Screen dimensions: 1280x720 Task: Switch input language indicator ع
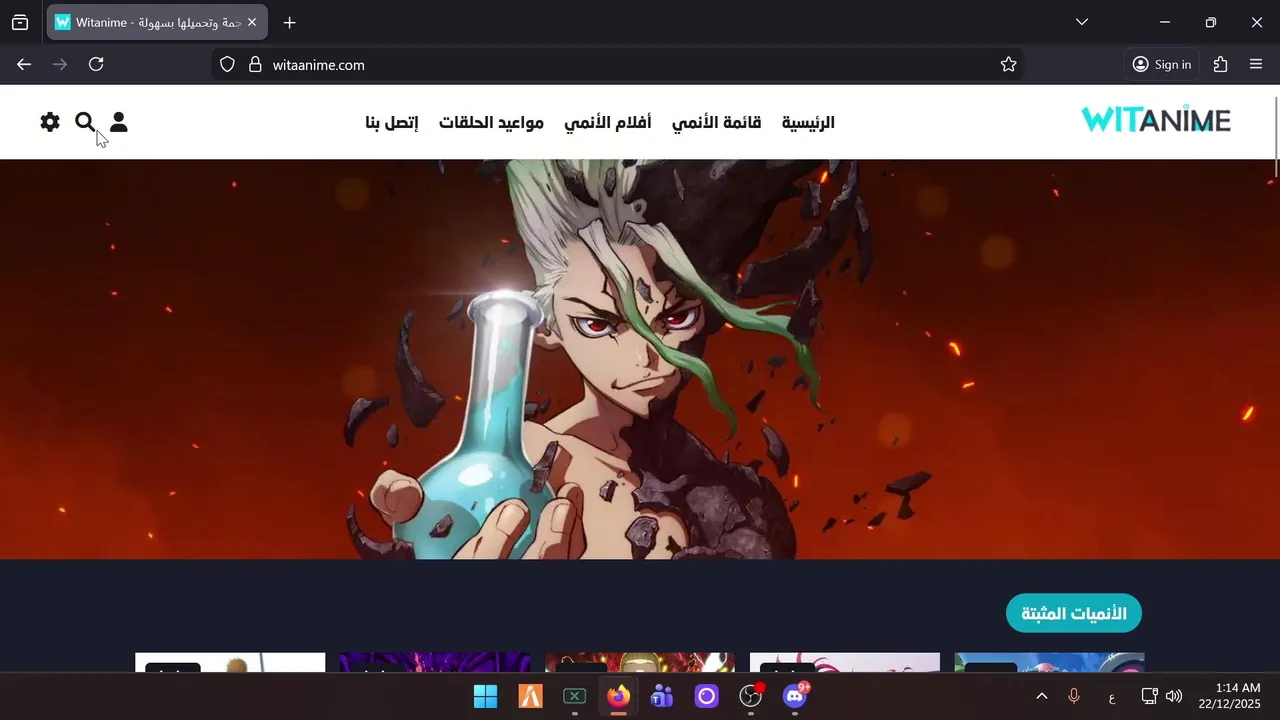pos(1111,696)
